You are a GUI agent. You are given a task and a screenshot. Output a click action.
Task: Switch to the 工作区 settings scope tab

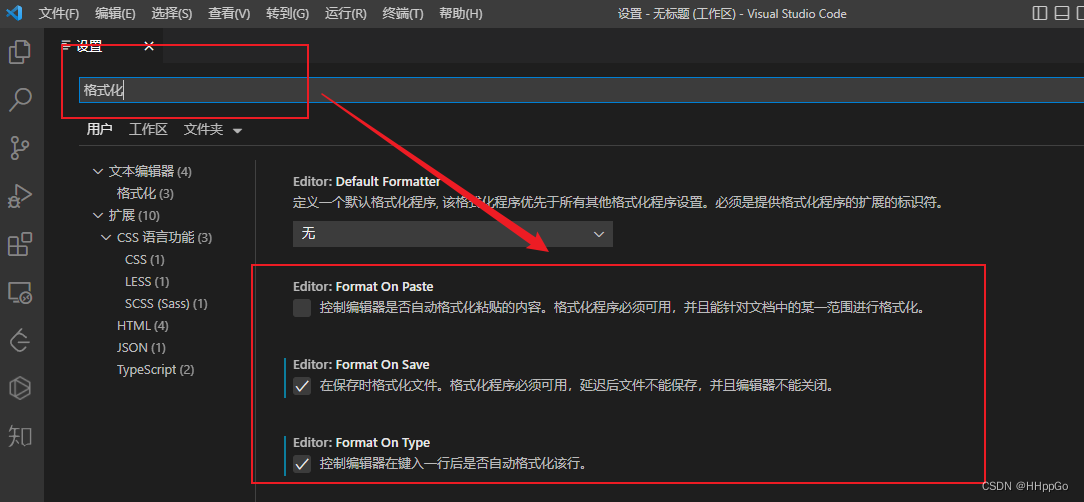point(148,129)
